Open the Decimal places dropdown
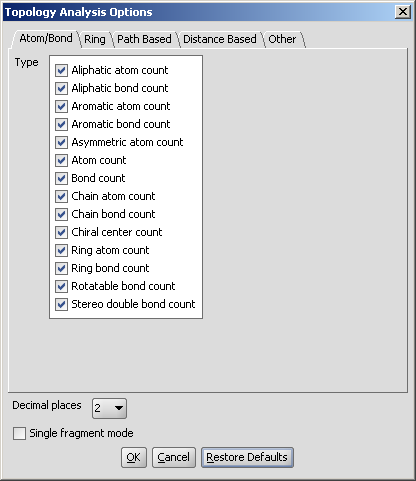 [x=109, y=408]
